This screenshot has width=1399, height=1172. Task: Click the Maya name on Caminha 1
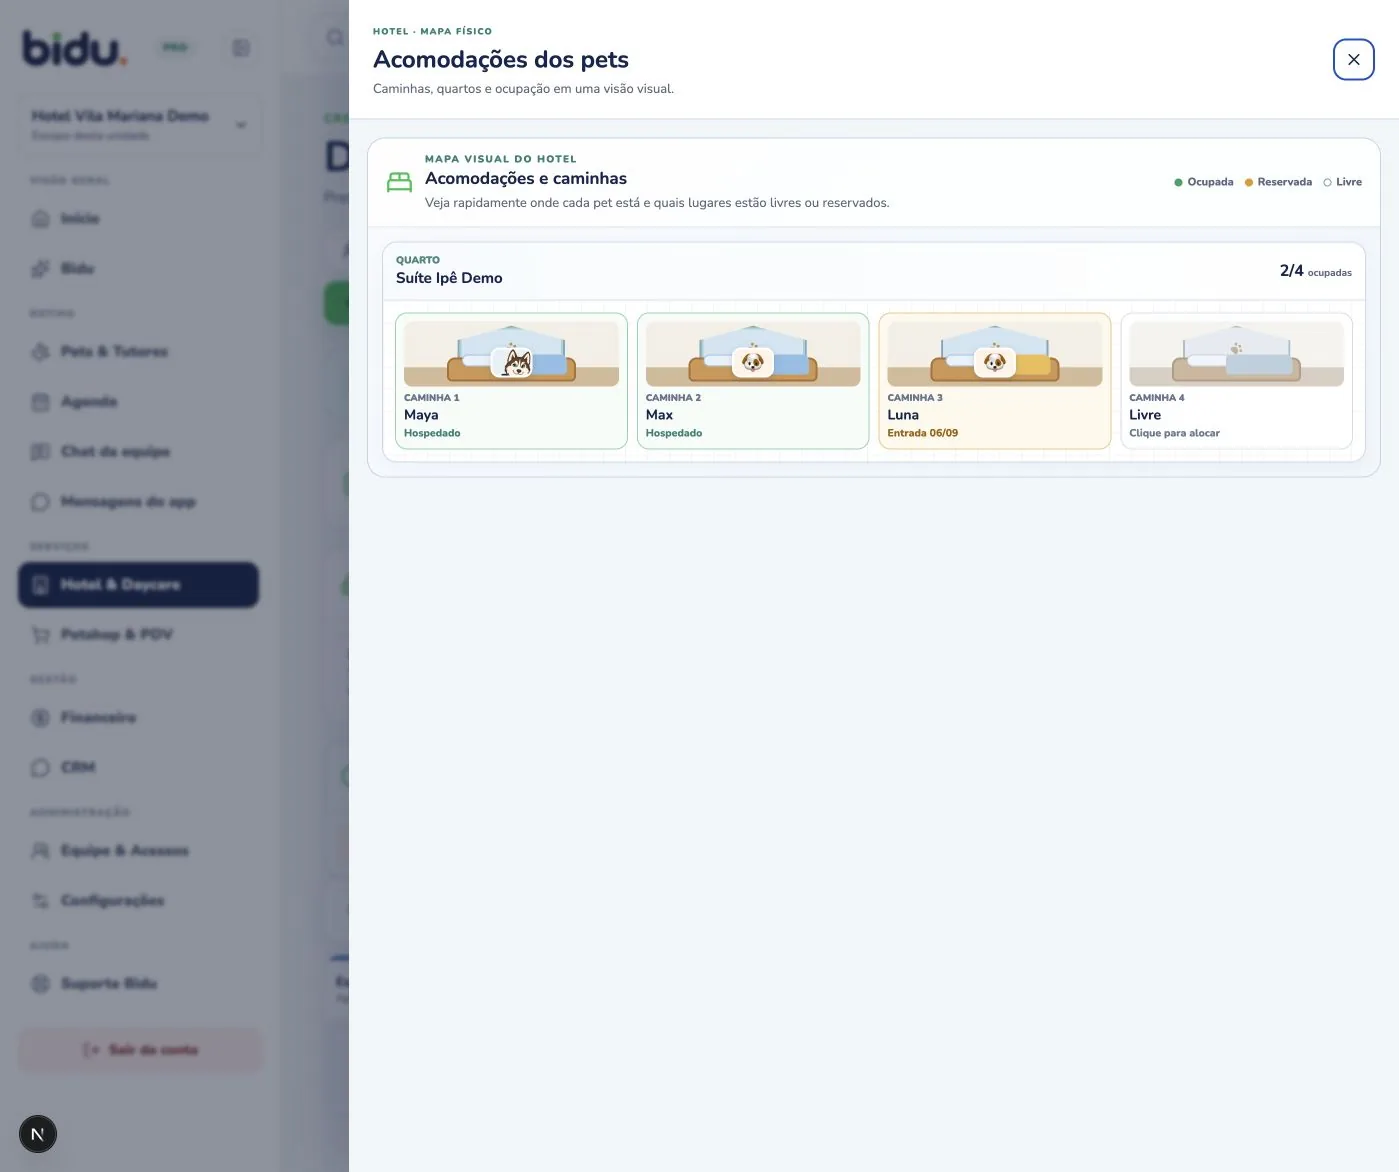(x=421, y=415)
